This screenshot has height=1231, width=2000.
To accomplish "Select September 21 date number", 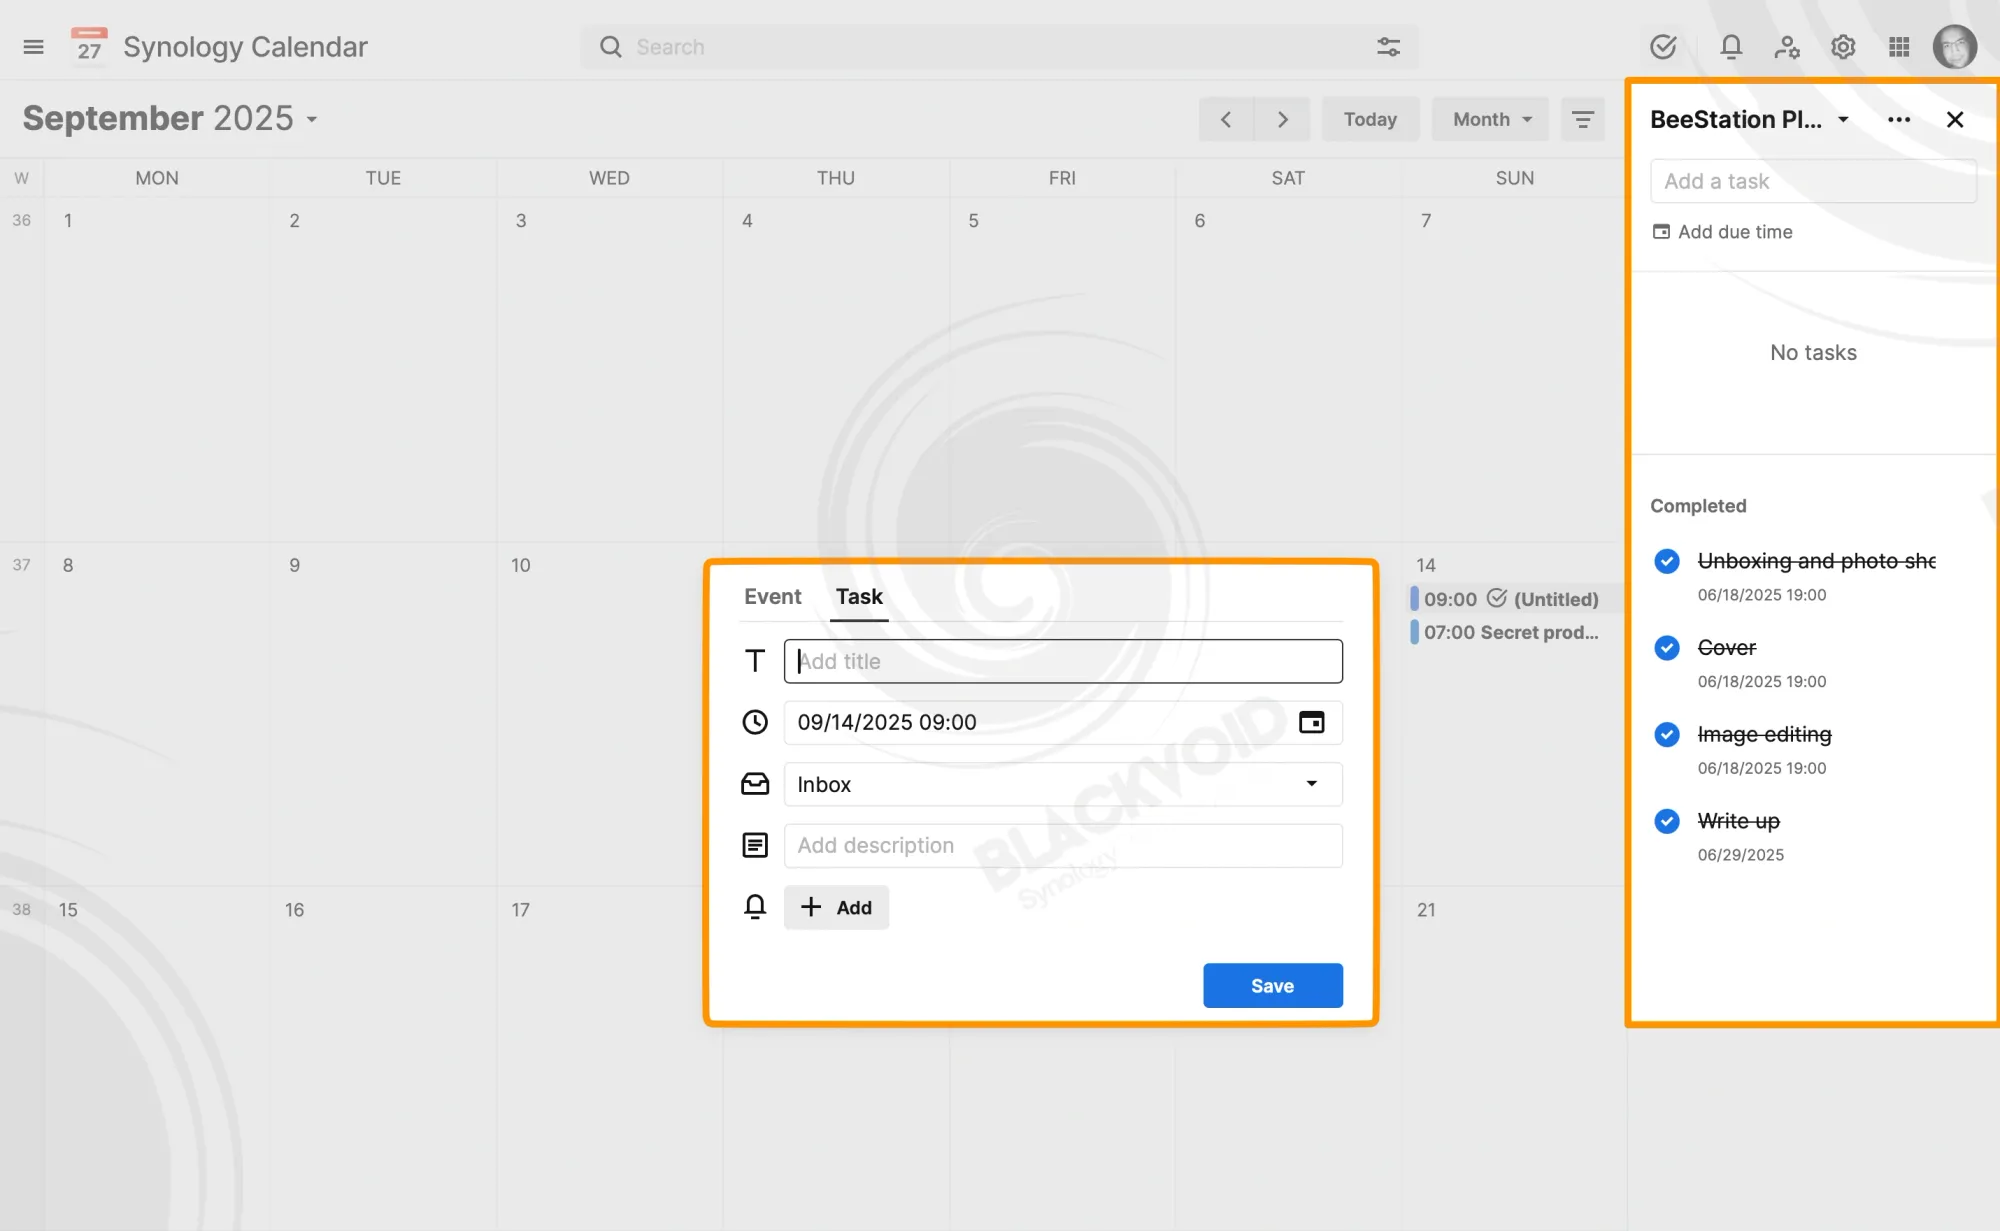I will pyautogui.click(x=1426, y=910).
